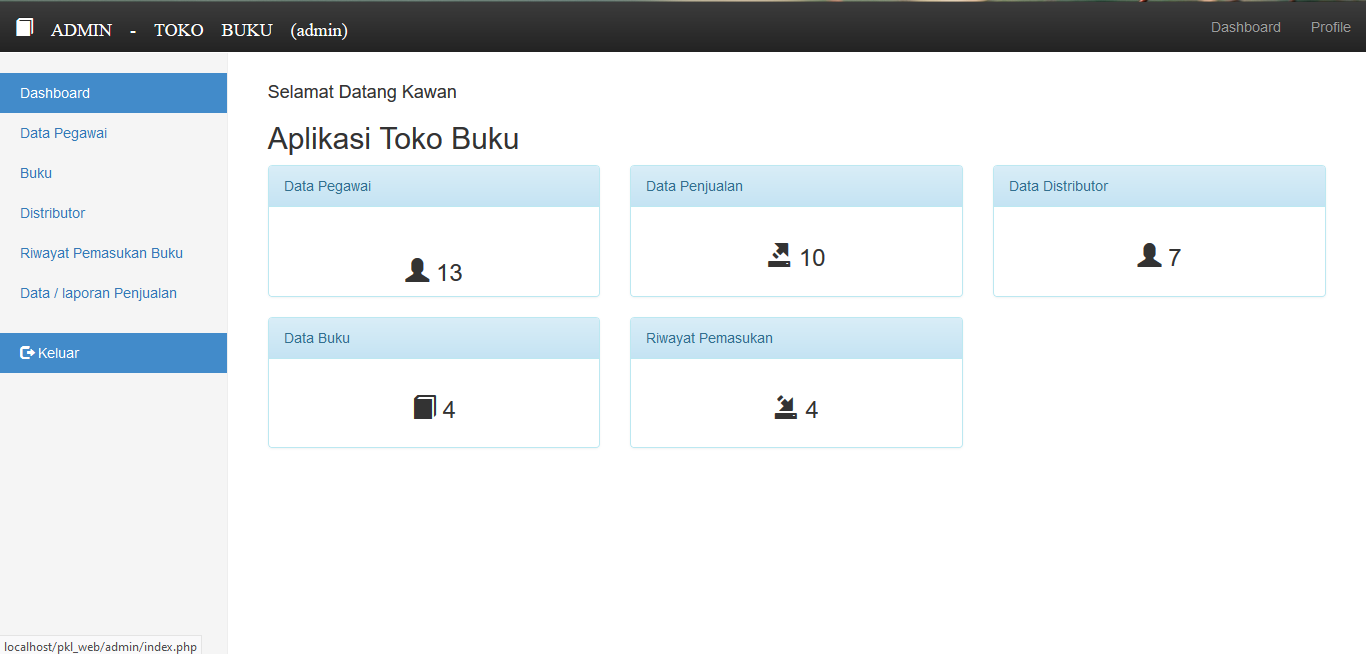Image resolution: width=1366 pixels, height=654 pixels.
Task: Click the person icon on Data Pegawai card
Action: (x=417, y=270)
